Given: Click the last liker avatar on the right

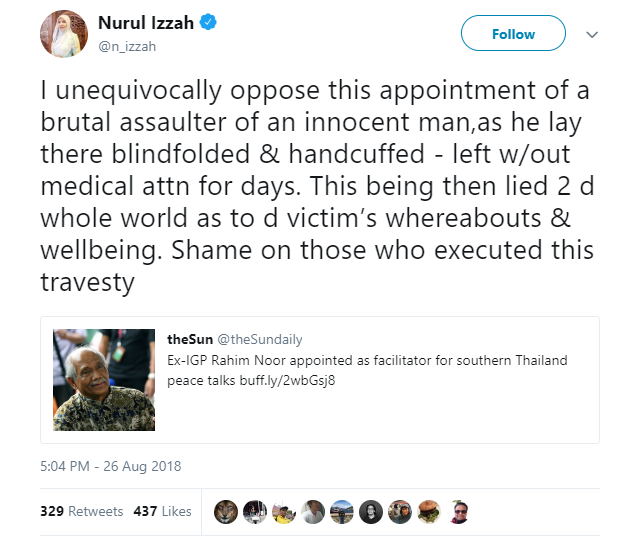Looking at the screenshot, I should click(458, 511).
